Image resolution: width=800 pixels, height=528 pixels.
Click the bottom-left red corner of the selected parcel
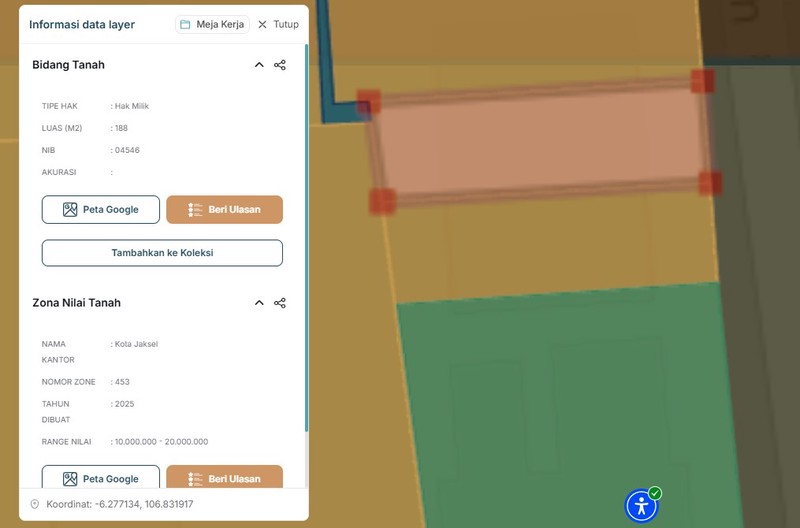381,201
